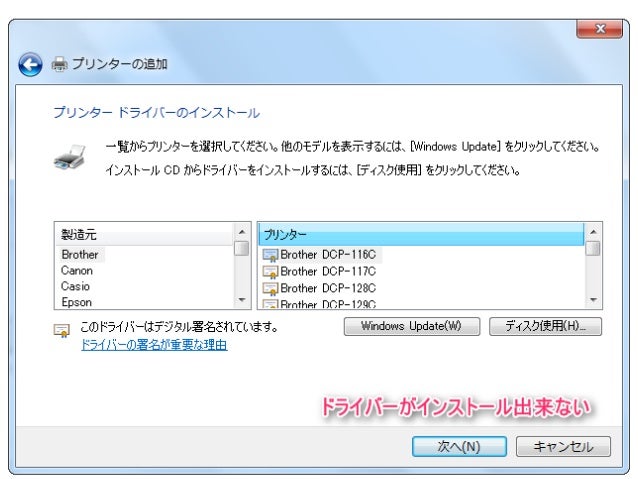
Task: Select Canon in the manufacturer list
Action: [x=77, y=271]
